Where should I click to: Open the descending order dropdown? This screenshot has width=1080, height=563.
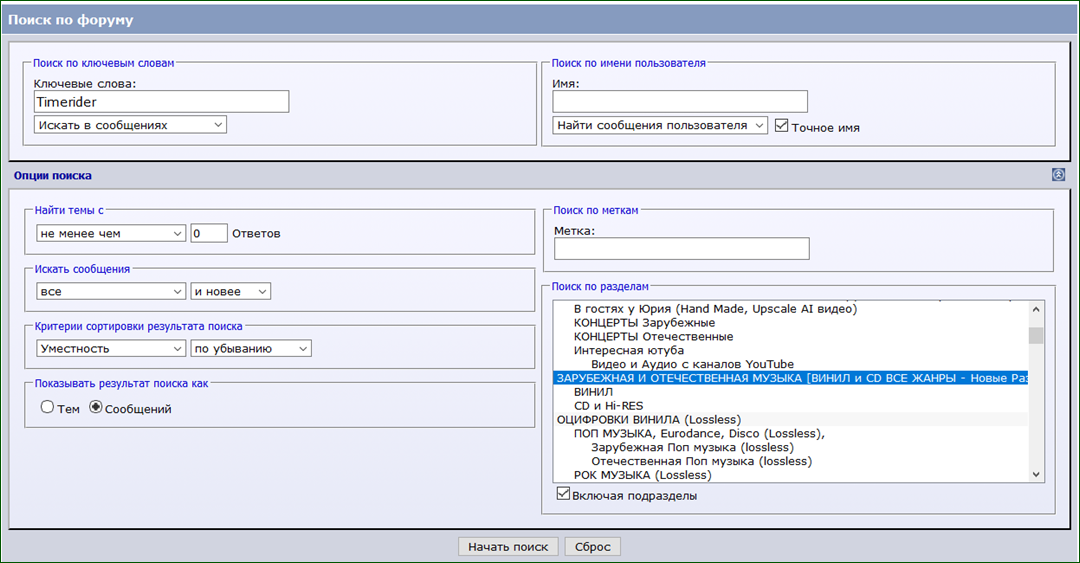pos(251,348)
